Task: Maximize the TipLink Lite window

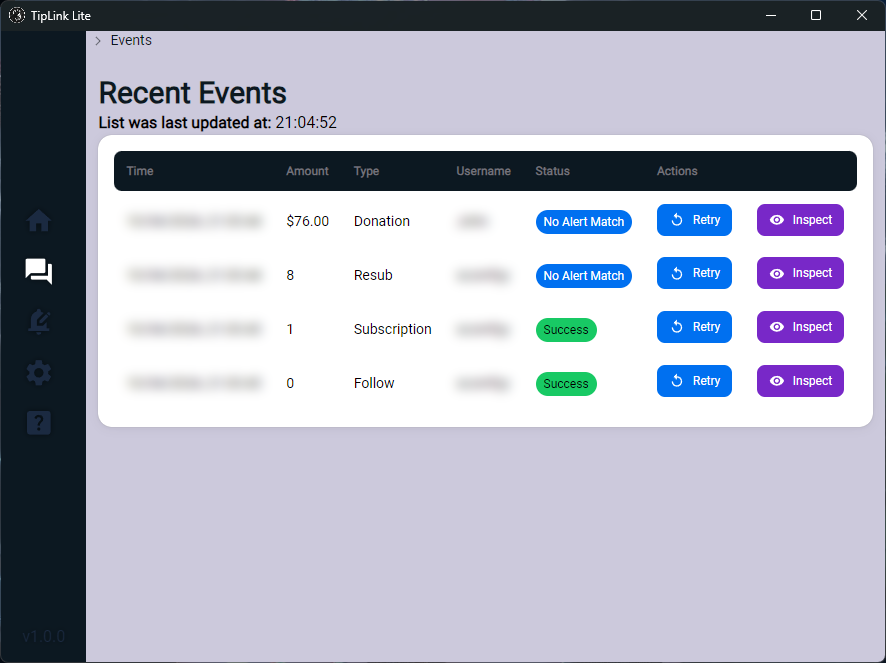Action: tap(815, 15)
